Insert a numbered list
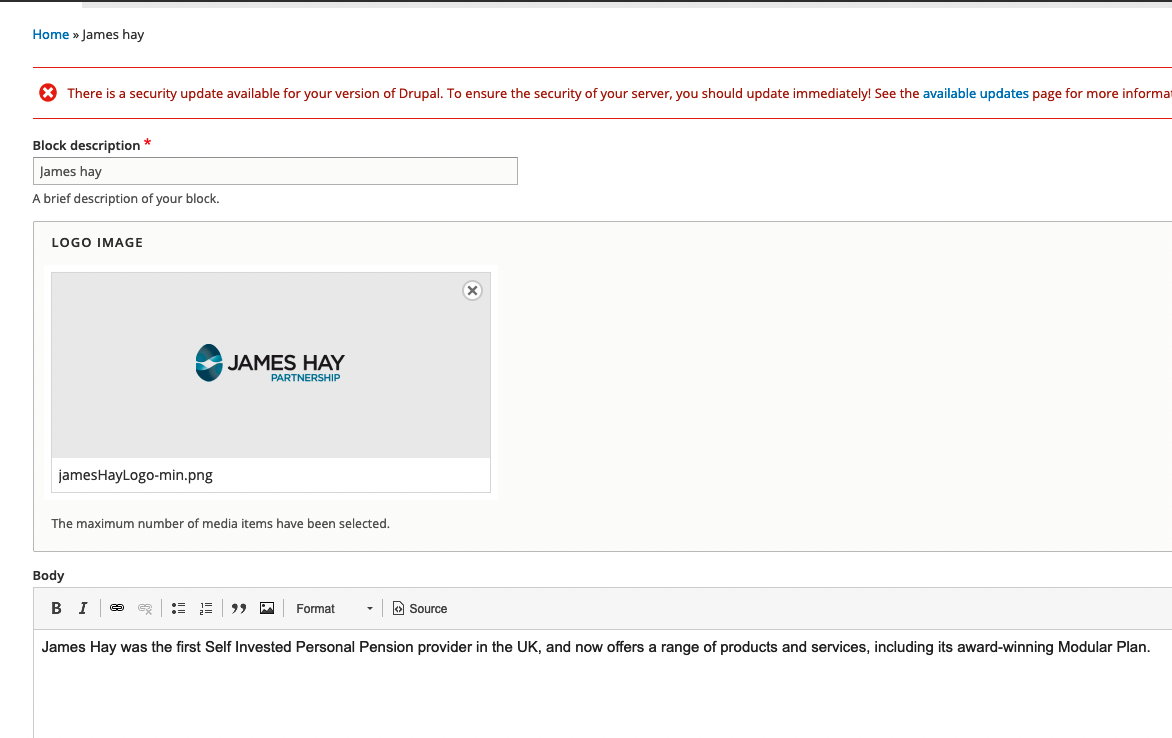Image resolution: width=1172 pixels, height=738 pixels. pos(206,609)
